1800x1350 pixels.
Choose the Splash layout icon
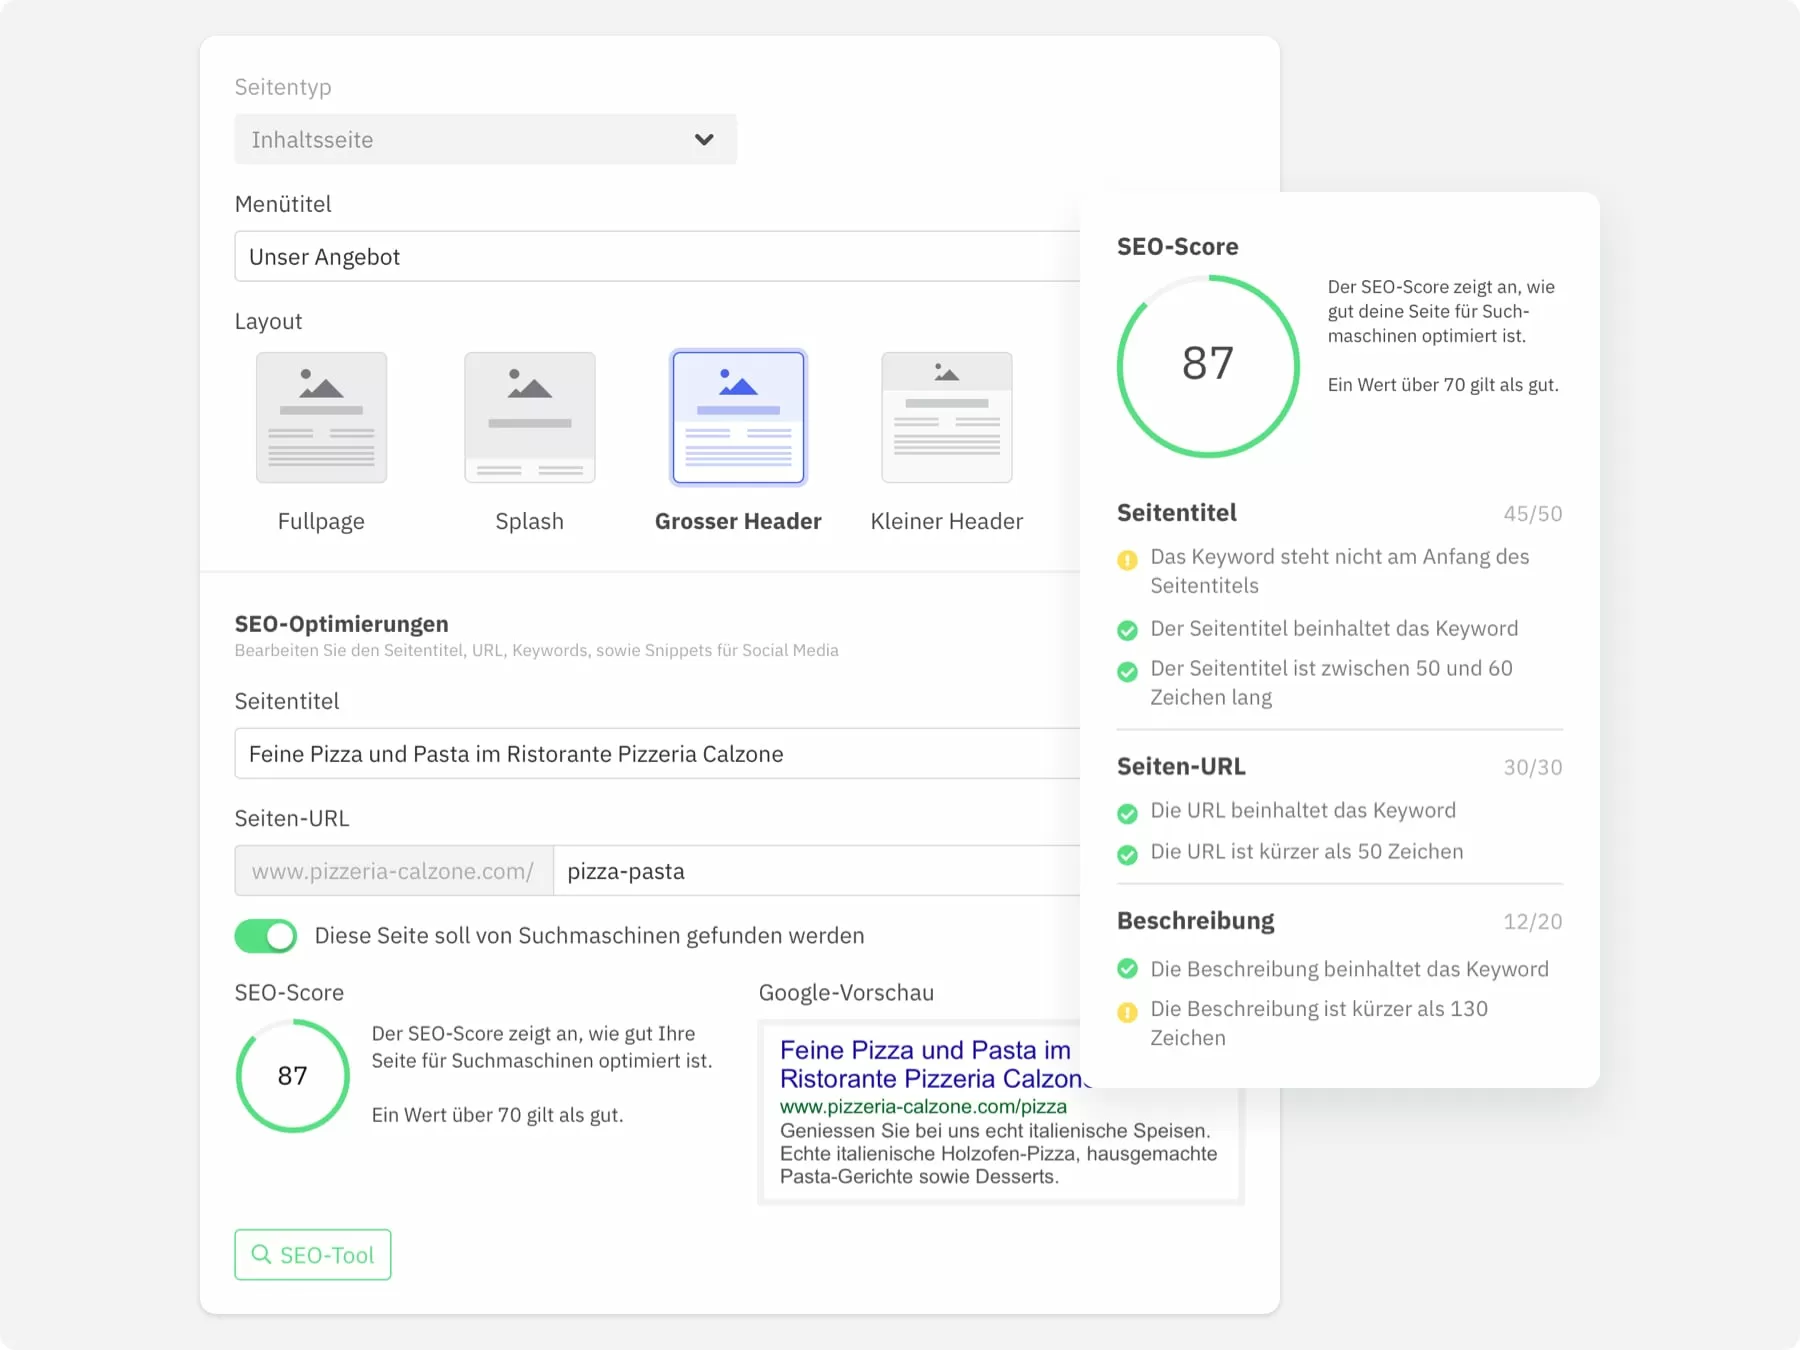point(529,417)
